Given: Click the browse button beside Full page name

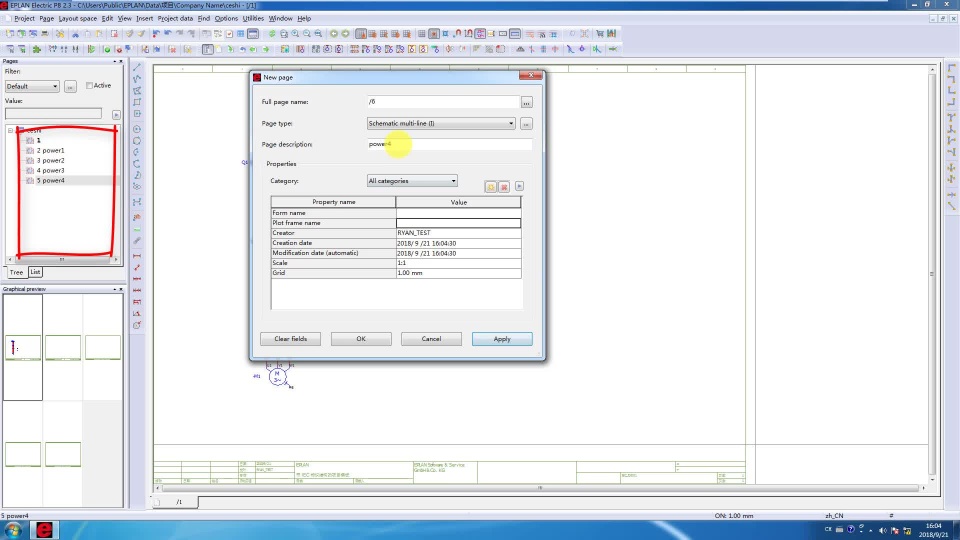Looking at the screenshot, I should [527, 102].
